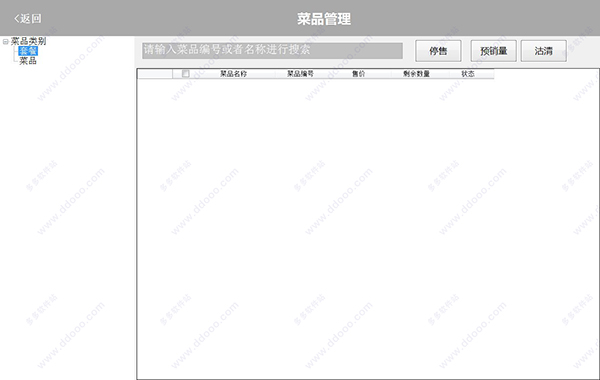Collapse the 菜品类别 tree node

click(5, 41)
